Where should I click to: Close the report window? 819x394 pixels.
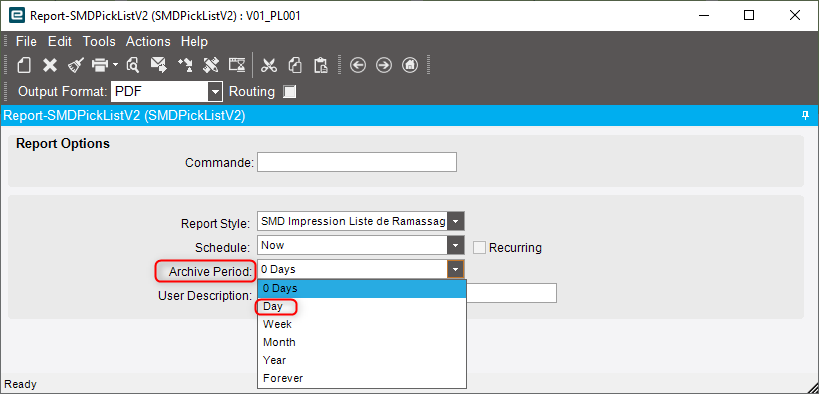click(794, 16)
